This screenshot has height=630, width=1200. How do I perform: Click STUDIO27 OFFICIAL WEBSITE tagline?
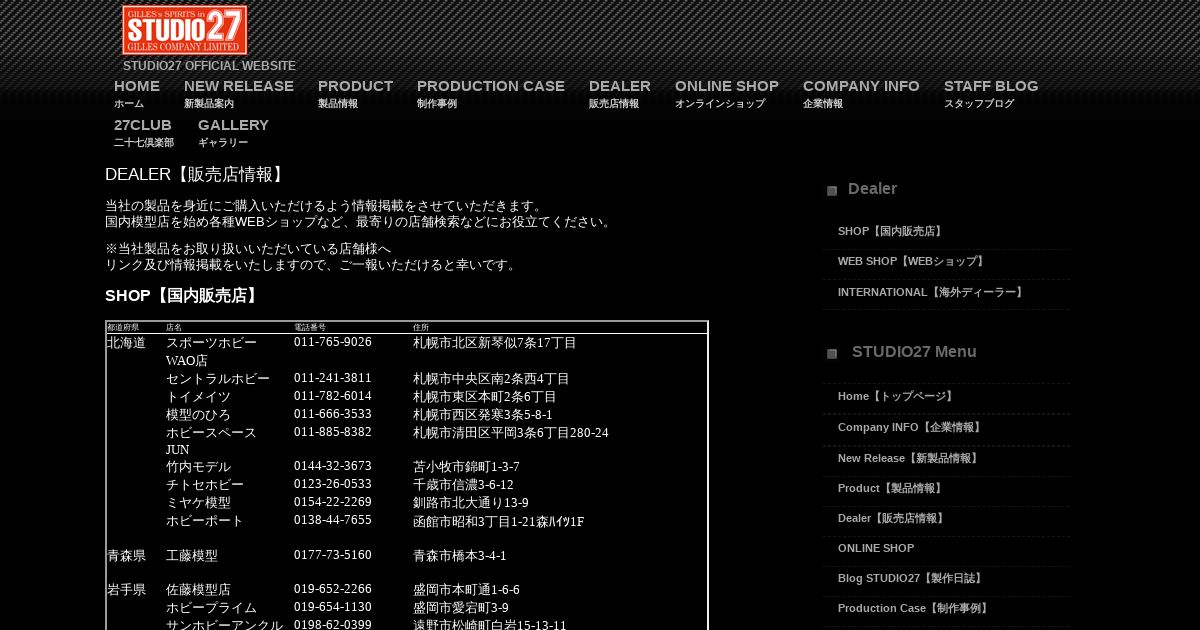pyautogui.click(x=209, y=66)
